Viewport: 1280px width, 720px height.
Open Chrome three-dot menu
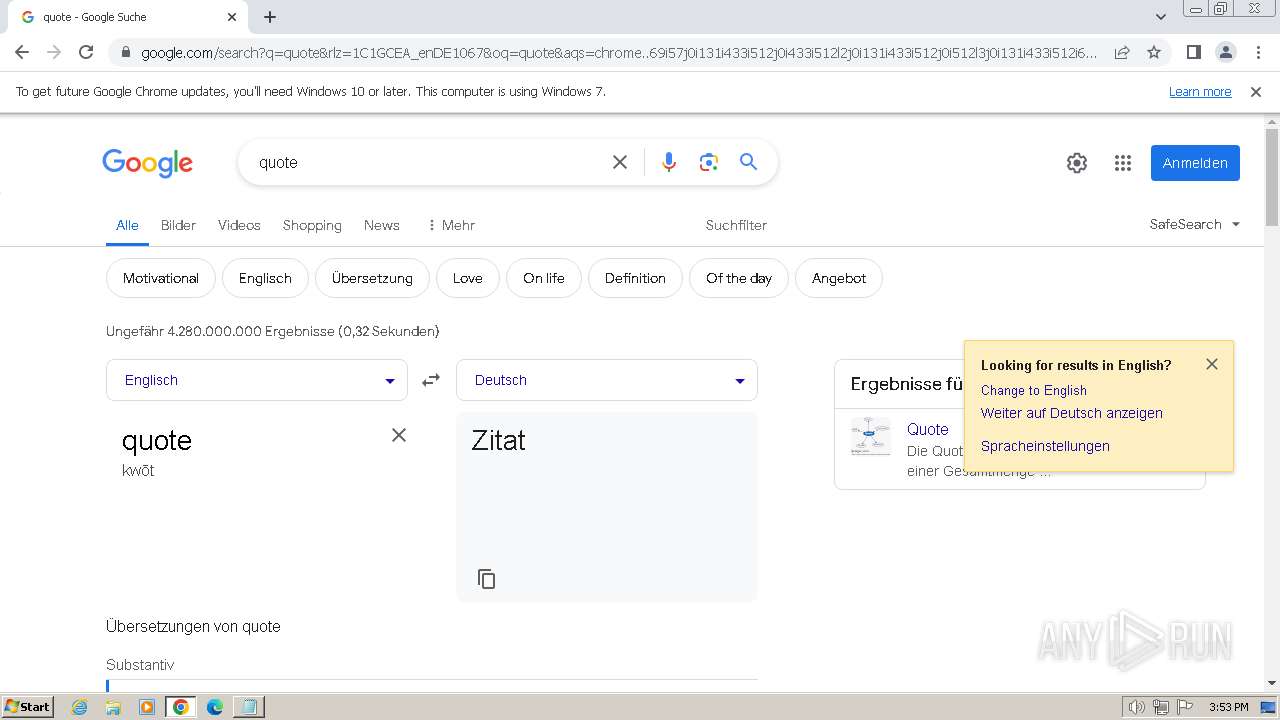pos(1258,52)
